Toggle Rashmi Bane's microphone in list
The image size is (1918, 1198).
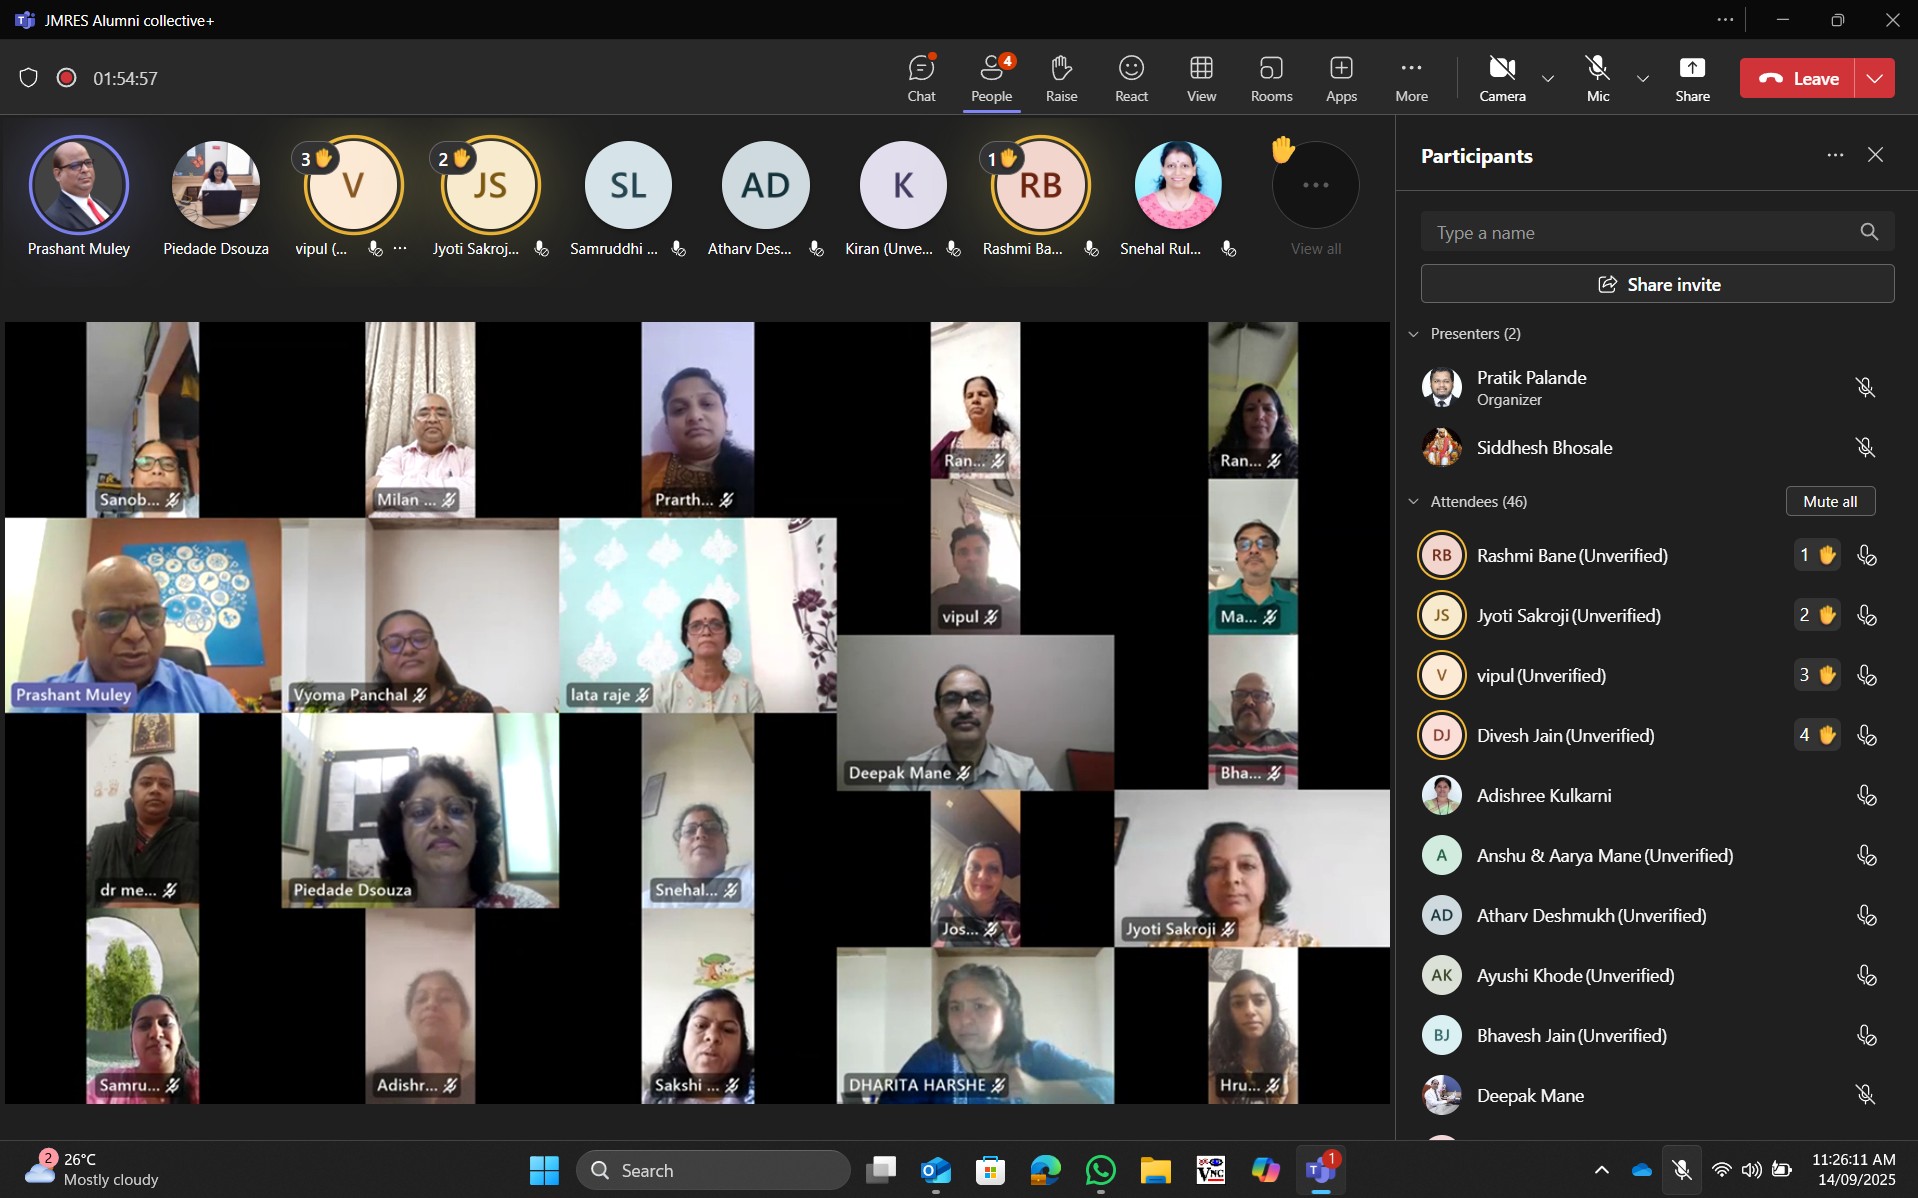coord(1866,556)
